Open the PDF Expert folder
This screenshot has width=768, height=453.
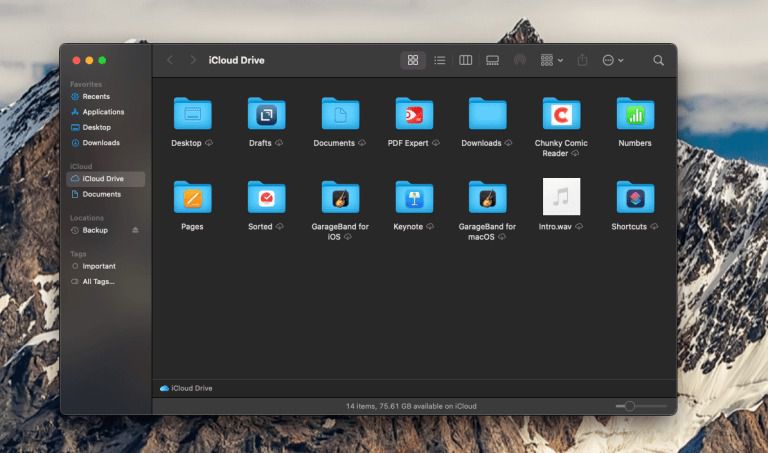pos(414,115)
